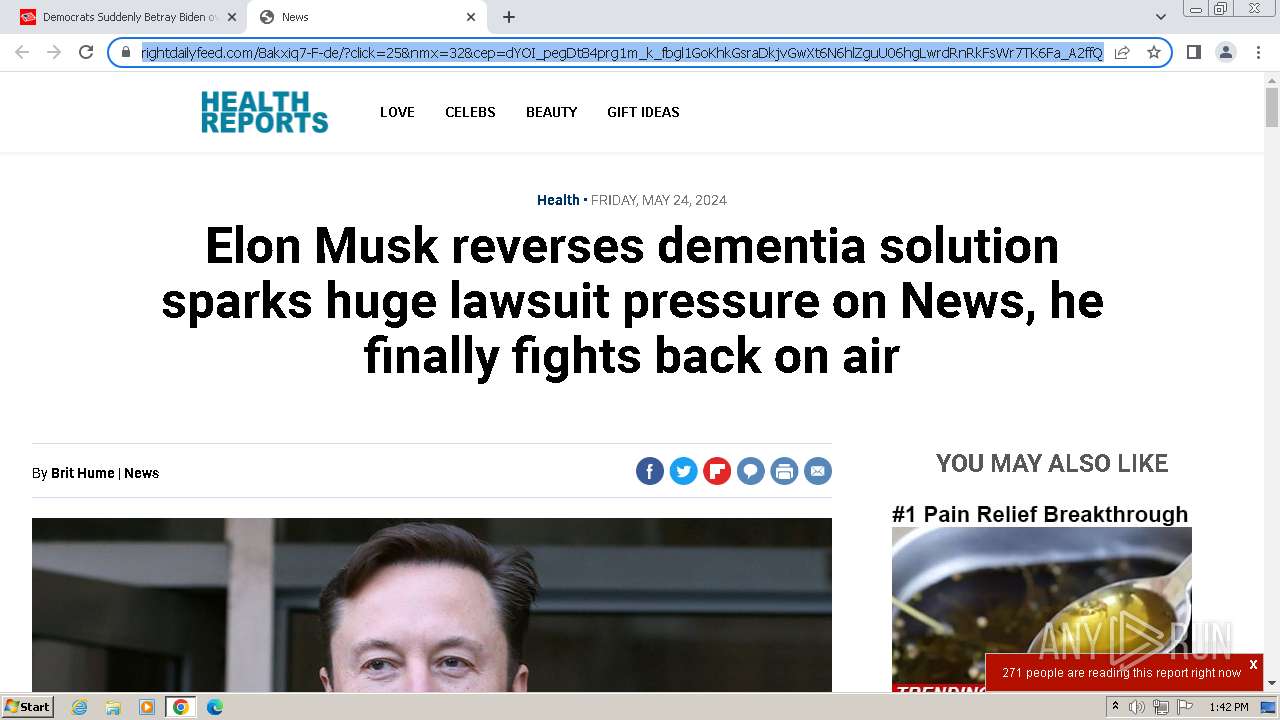Expand the tab search dropdown arrow
The width and height of the screenshot is (1280, 720).
coord(1160,17)
